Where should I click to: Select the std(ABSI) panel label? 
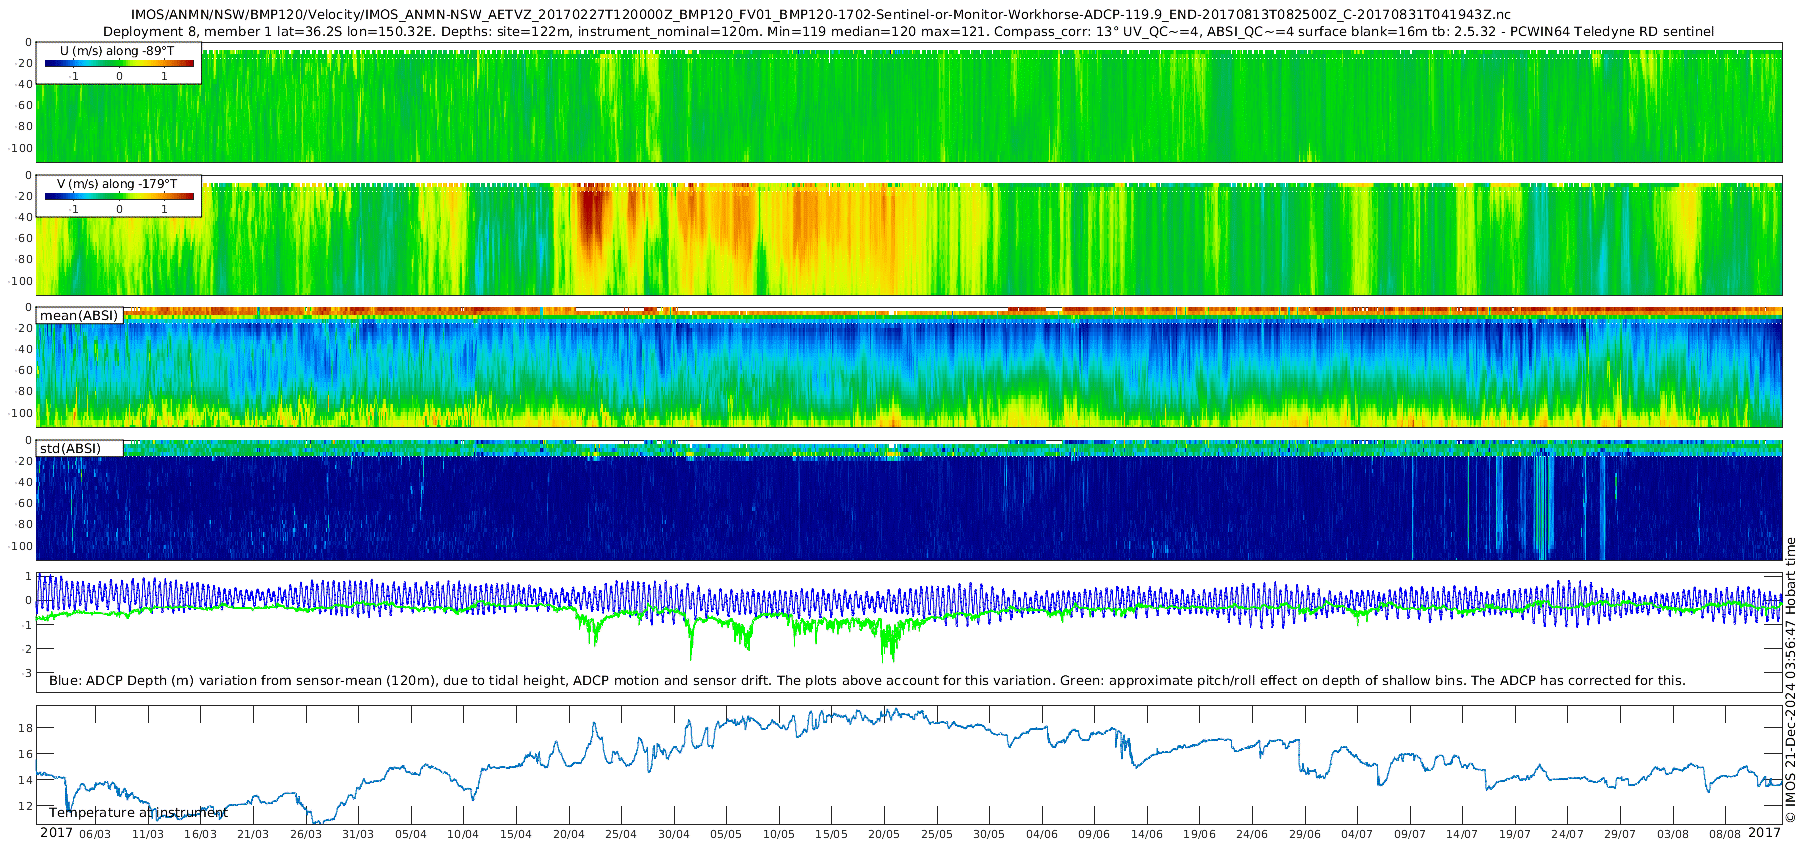[x=70, y=449]
